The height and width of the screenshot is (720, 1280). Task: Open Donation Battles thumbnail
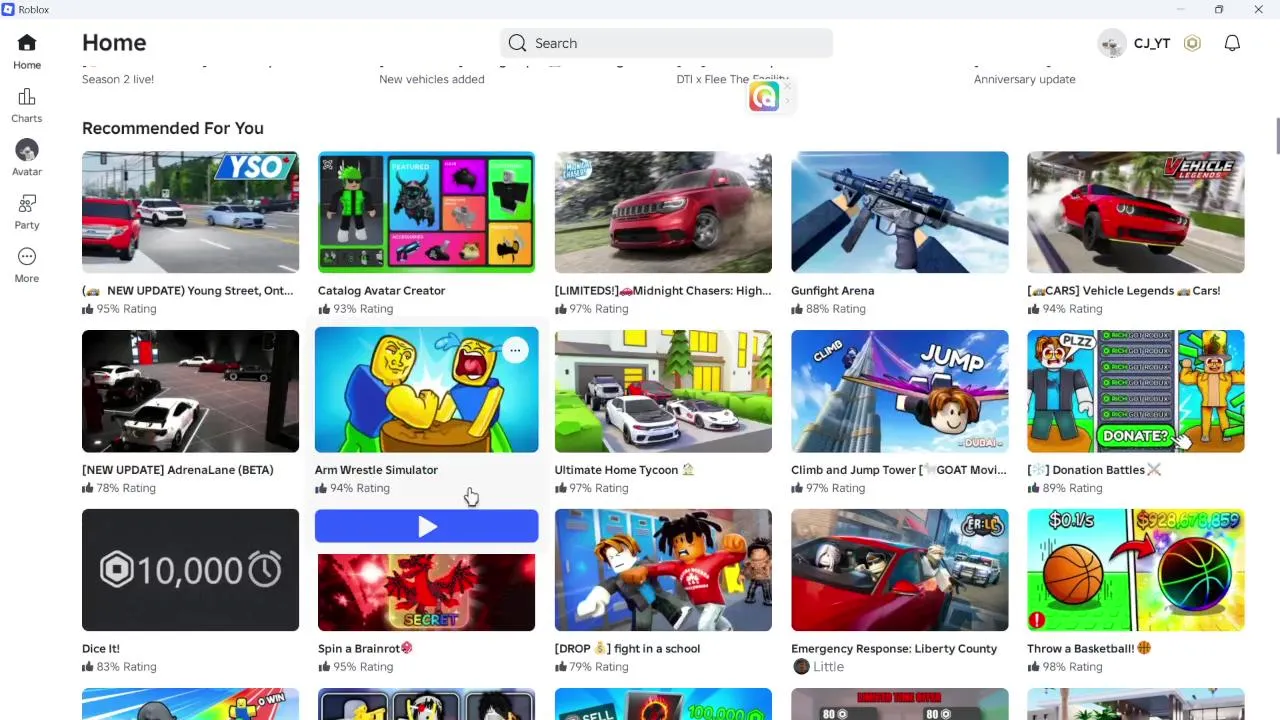[1135, 391]
